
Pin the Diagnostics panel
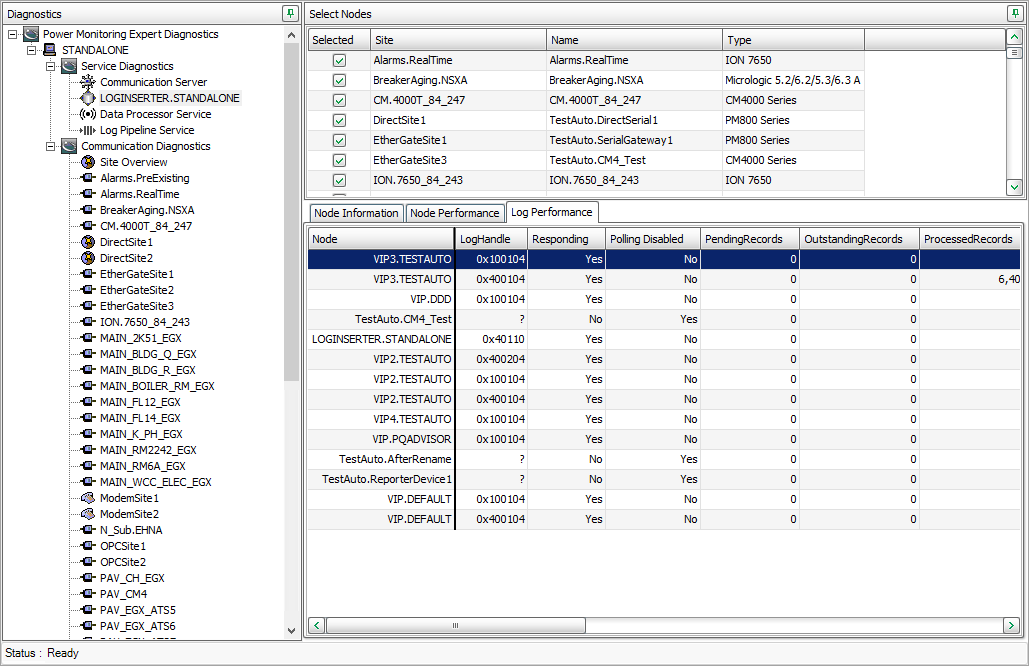(290, 14)
